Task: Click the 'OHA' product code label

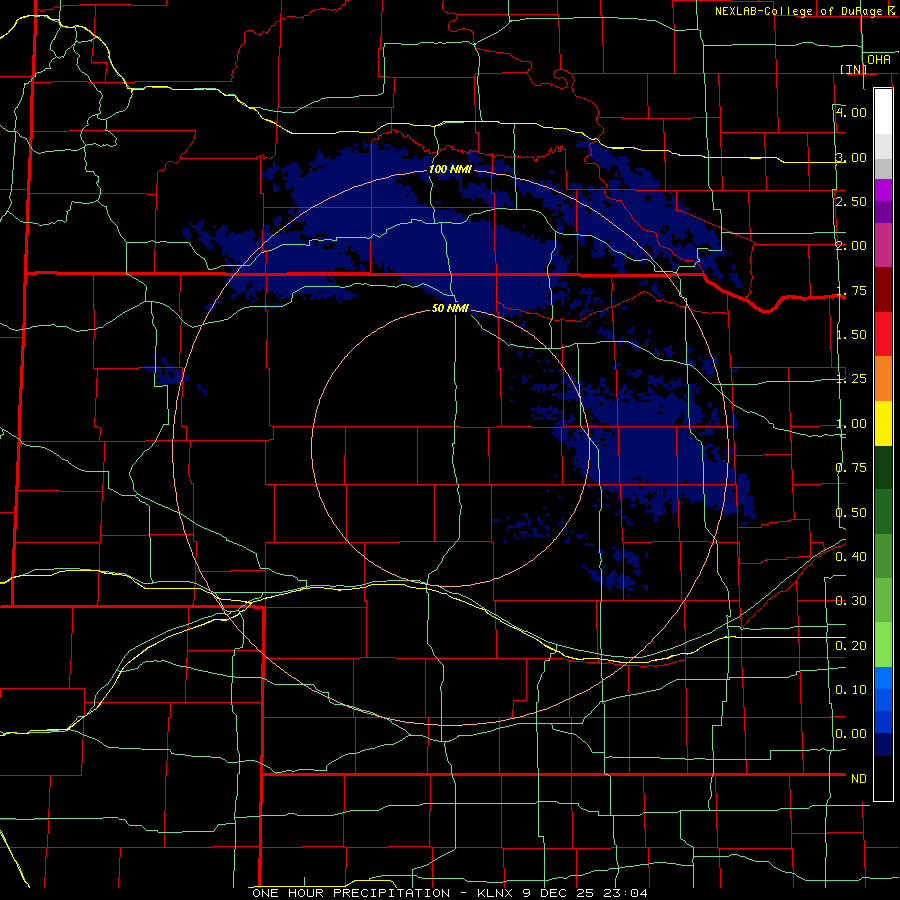Action: [879, 60]
